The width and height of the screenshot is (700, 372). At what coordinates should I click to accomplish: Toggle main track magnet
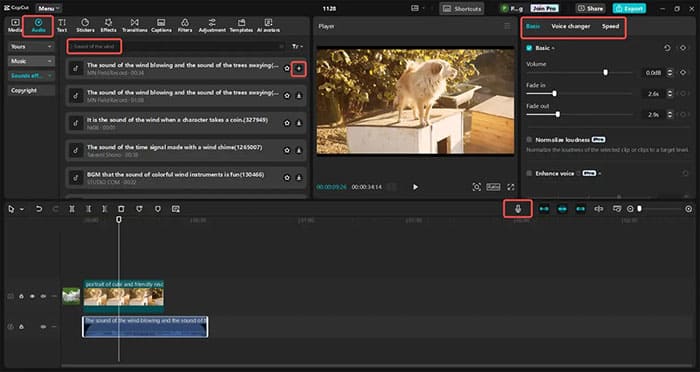pyautogui.click(x=544, y=209)
